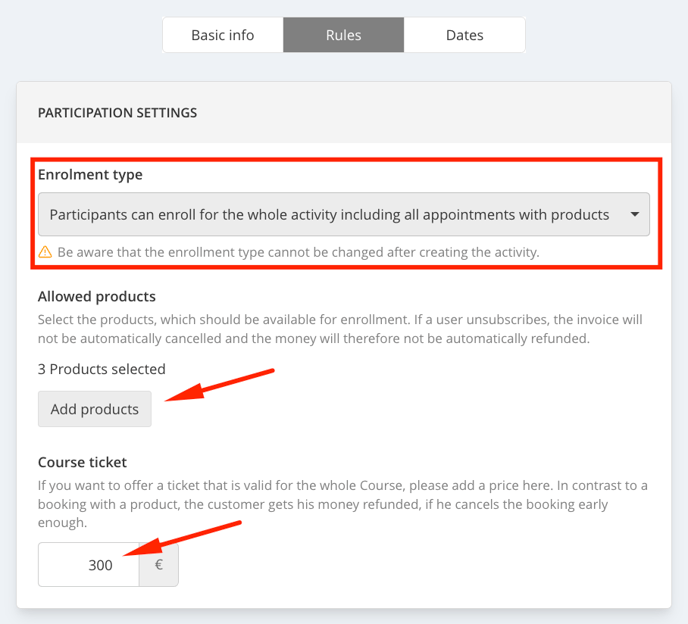Viewport: 688px width, 624px height.
Task: Click the selected enrolment option text
Action: 329,214
